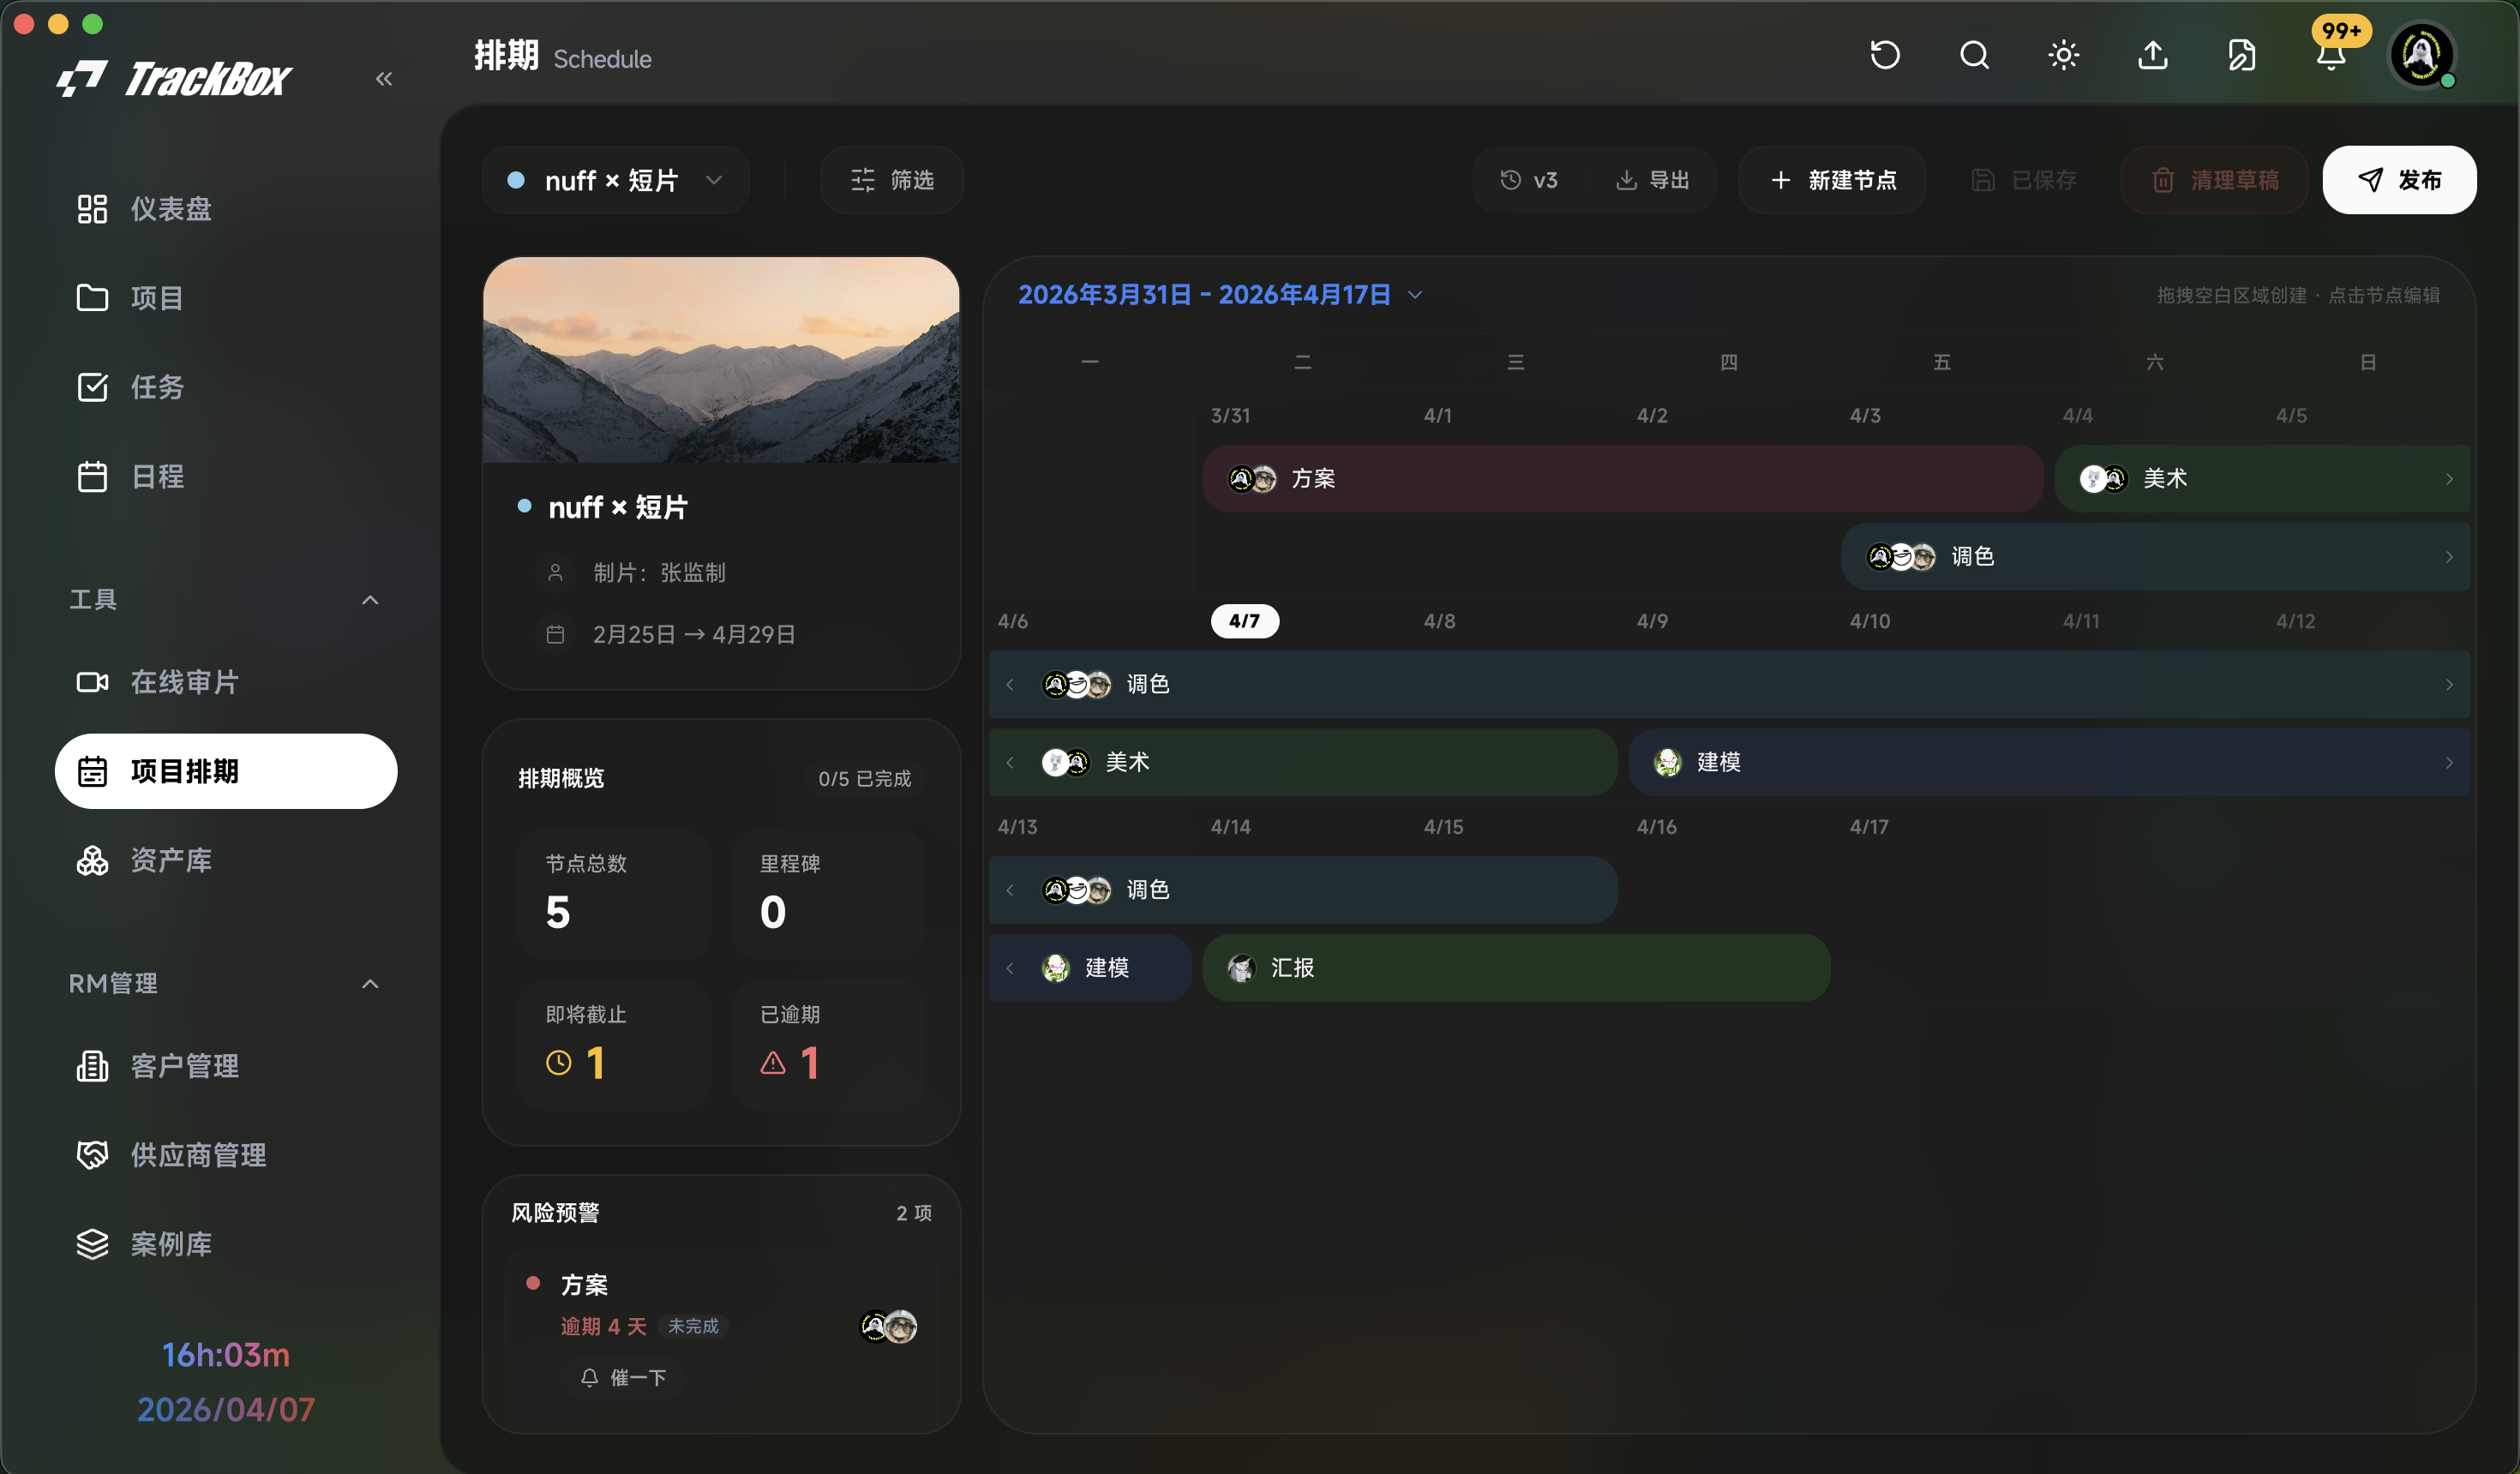Click left chevron on 4/6 week 调色 bar
Screen dimensions: 2520x1474
click(1010, 685)
